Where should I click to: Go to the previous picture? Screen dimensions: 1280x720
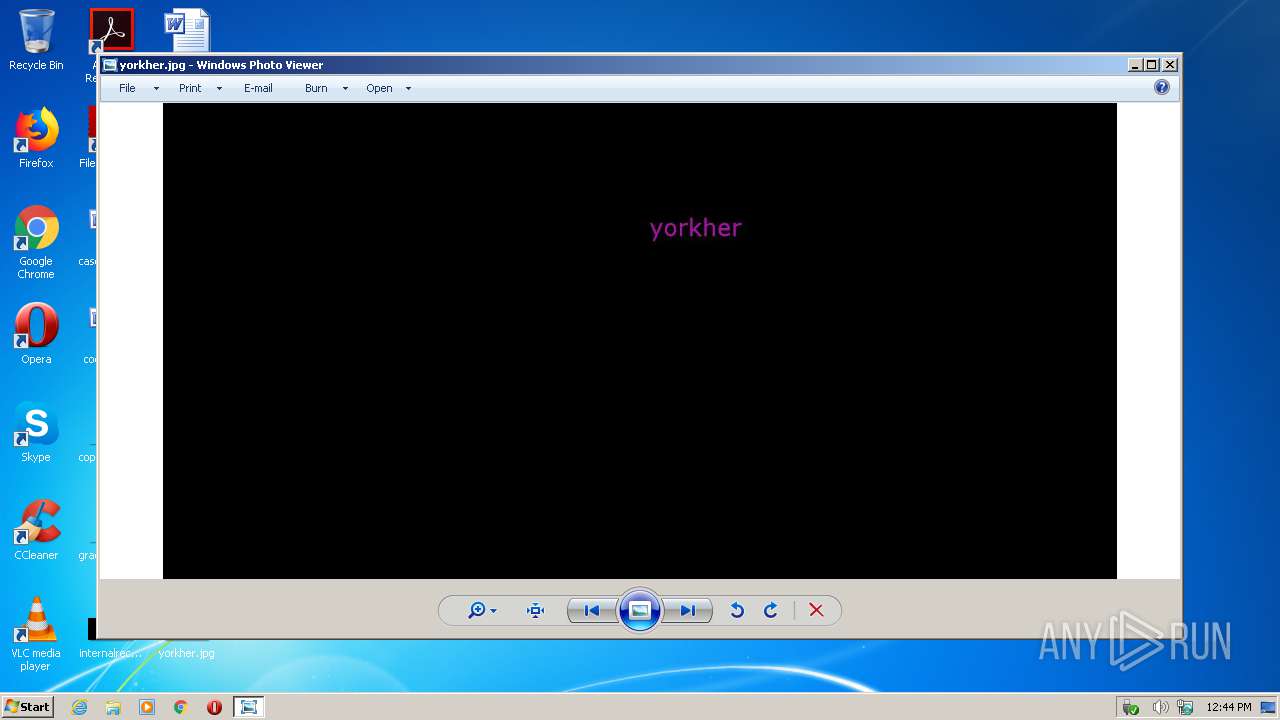pos(592,611)
